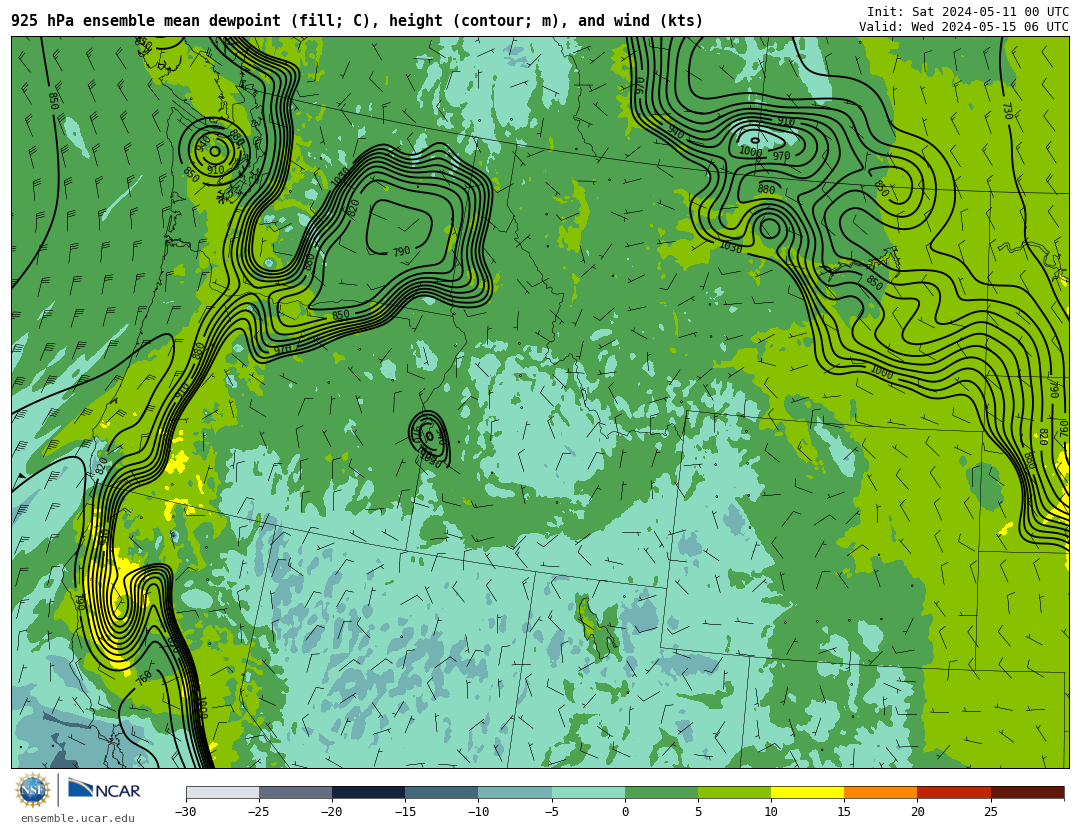The width and height of the screenshot is (1080, 831).
Task: Select the plot title '925 hPa ensemble mean dewpoint'
Action: [145, 21]
